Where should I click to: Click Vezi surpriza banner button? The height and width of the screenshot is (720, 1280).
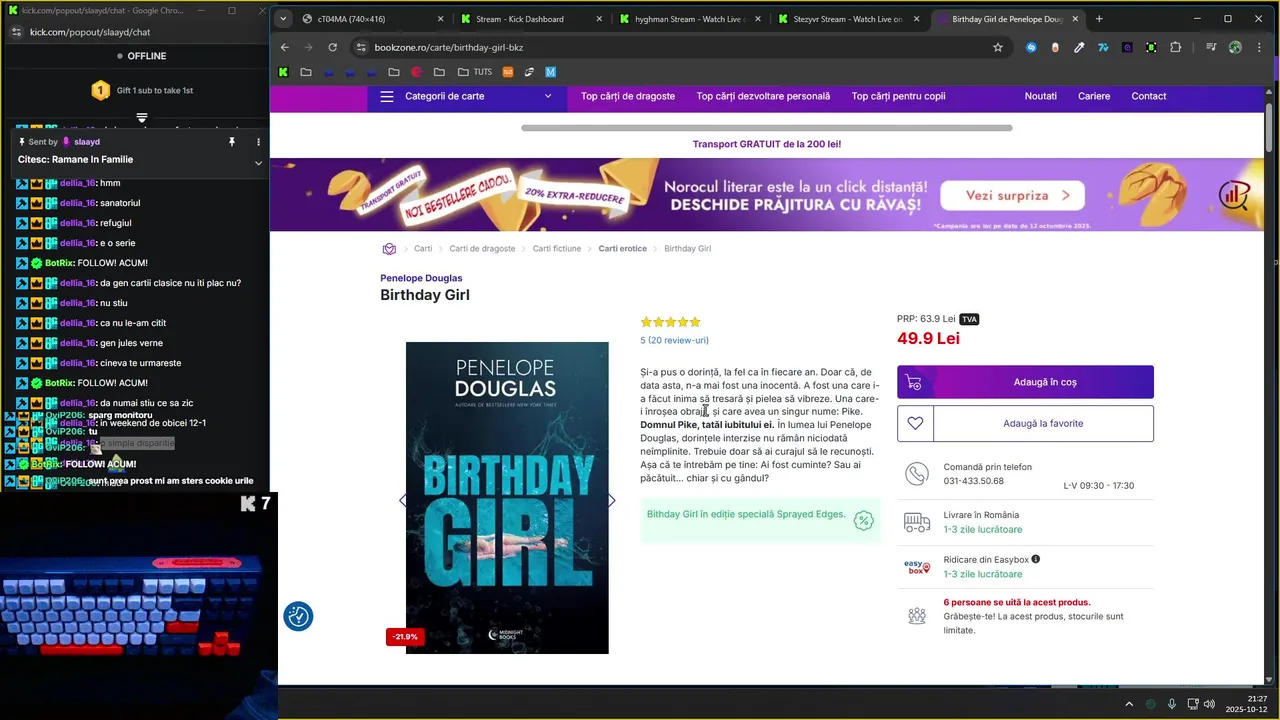click(x=1011, y=196)
